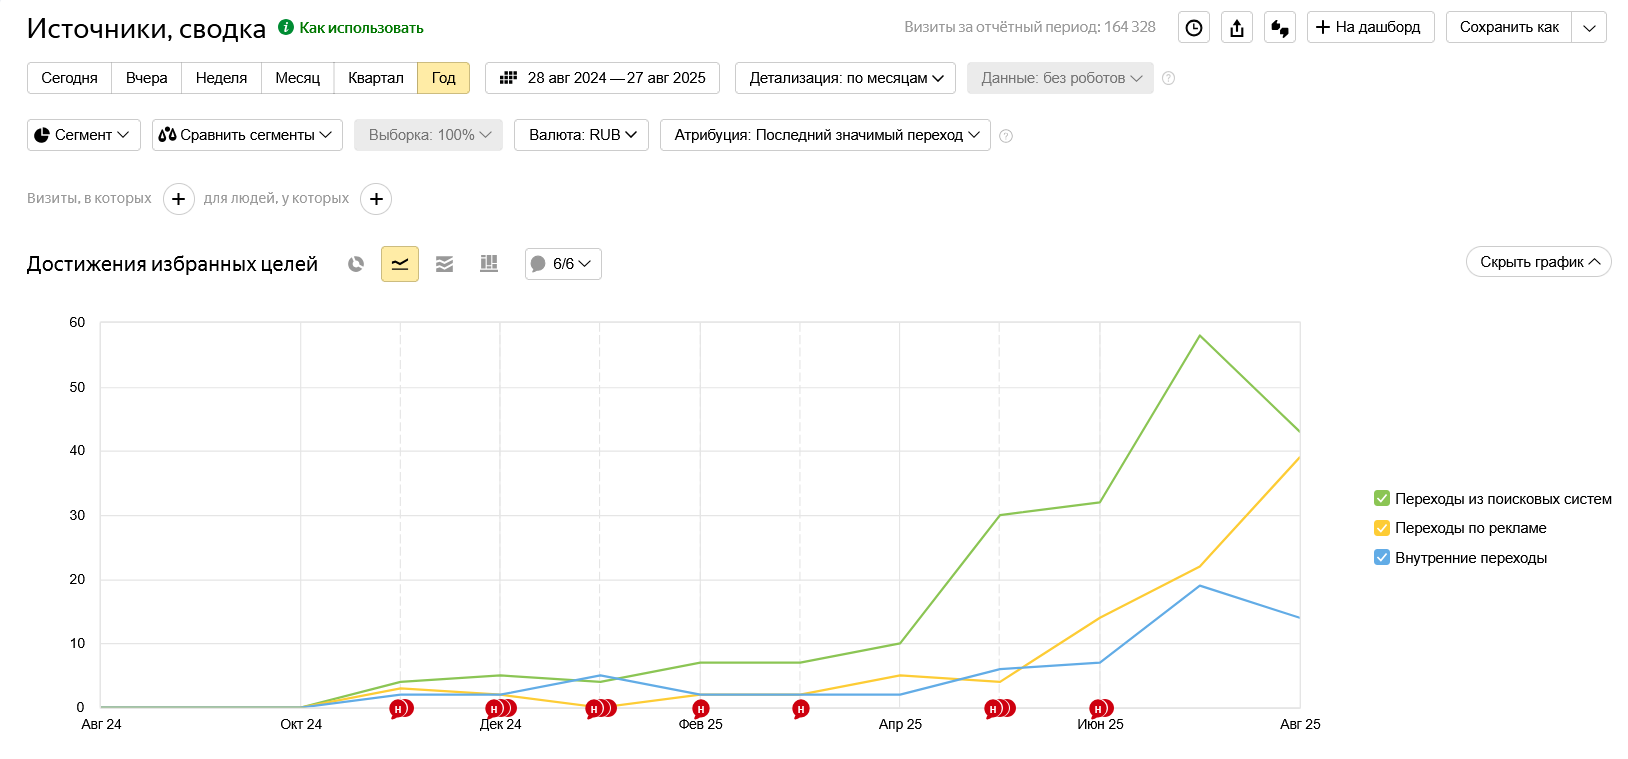Select the Квартал period tab
The width and height of the screenshot is (1628, 759).
click(375, 78)
